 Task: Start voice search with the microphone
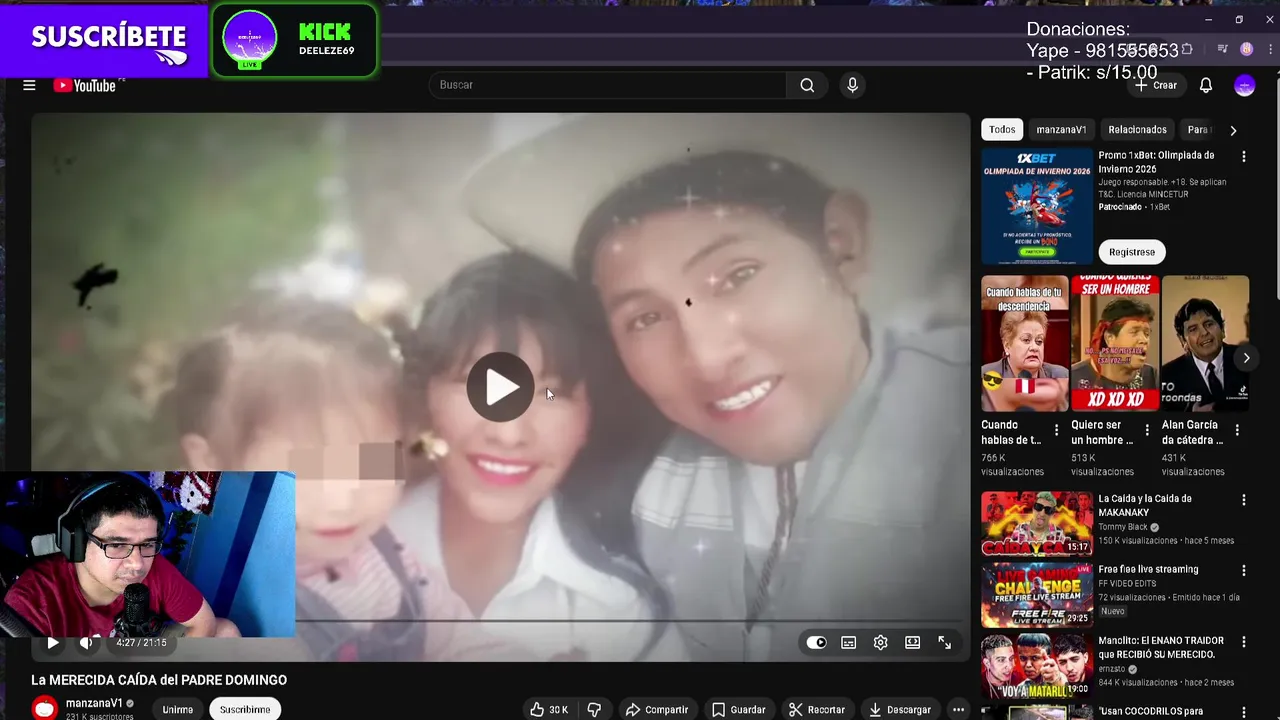[852, 85]
